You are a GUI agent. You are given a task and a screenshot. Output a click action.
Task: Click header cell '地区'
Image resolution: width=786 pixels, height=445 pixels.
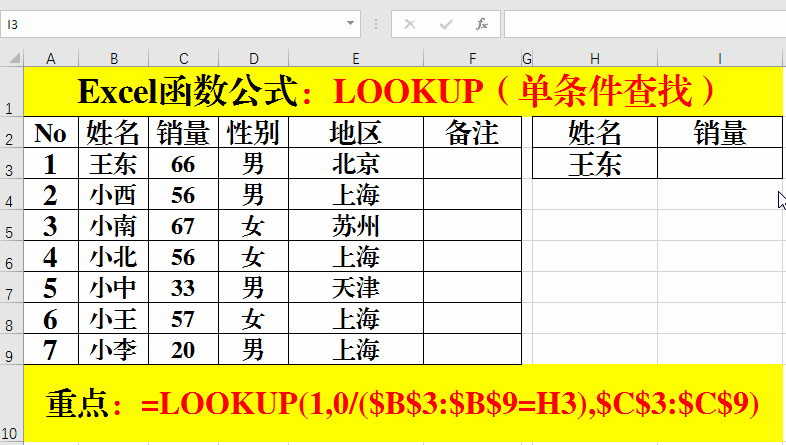[x=356, y=133]
